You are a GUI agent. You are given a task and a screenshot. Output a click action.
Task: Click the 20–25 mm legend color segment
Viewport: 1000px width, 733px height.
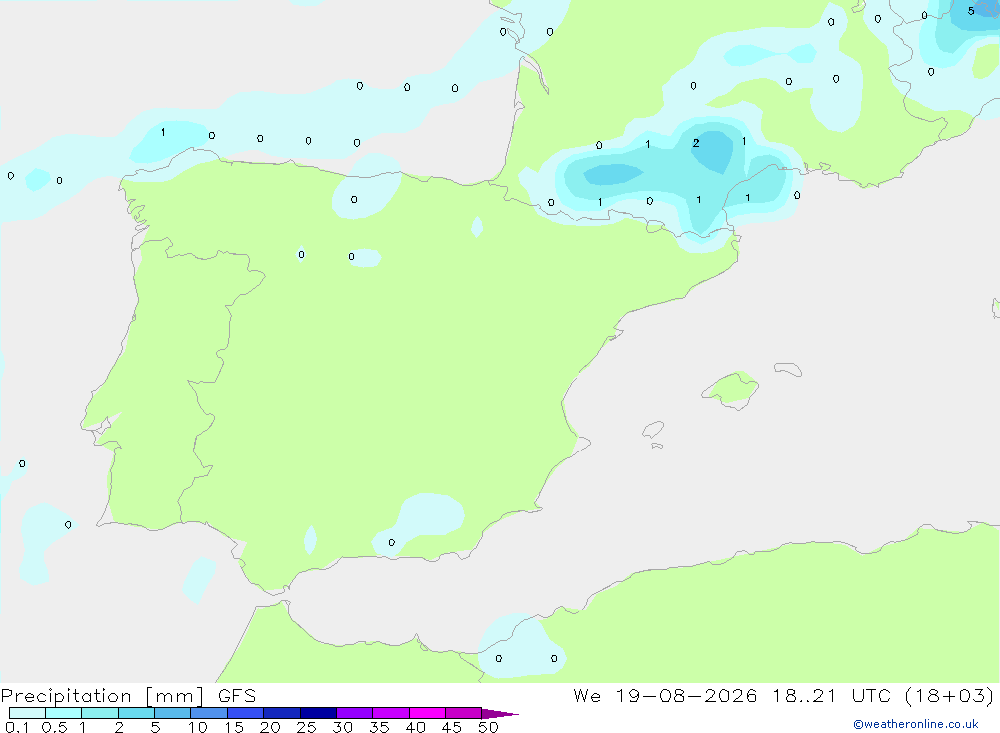[x=281, y=713]
